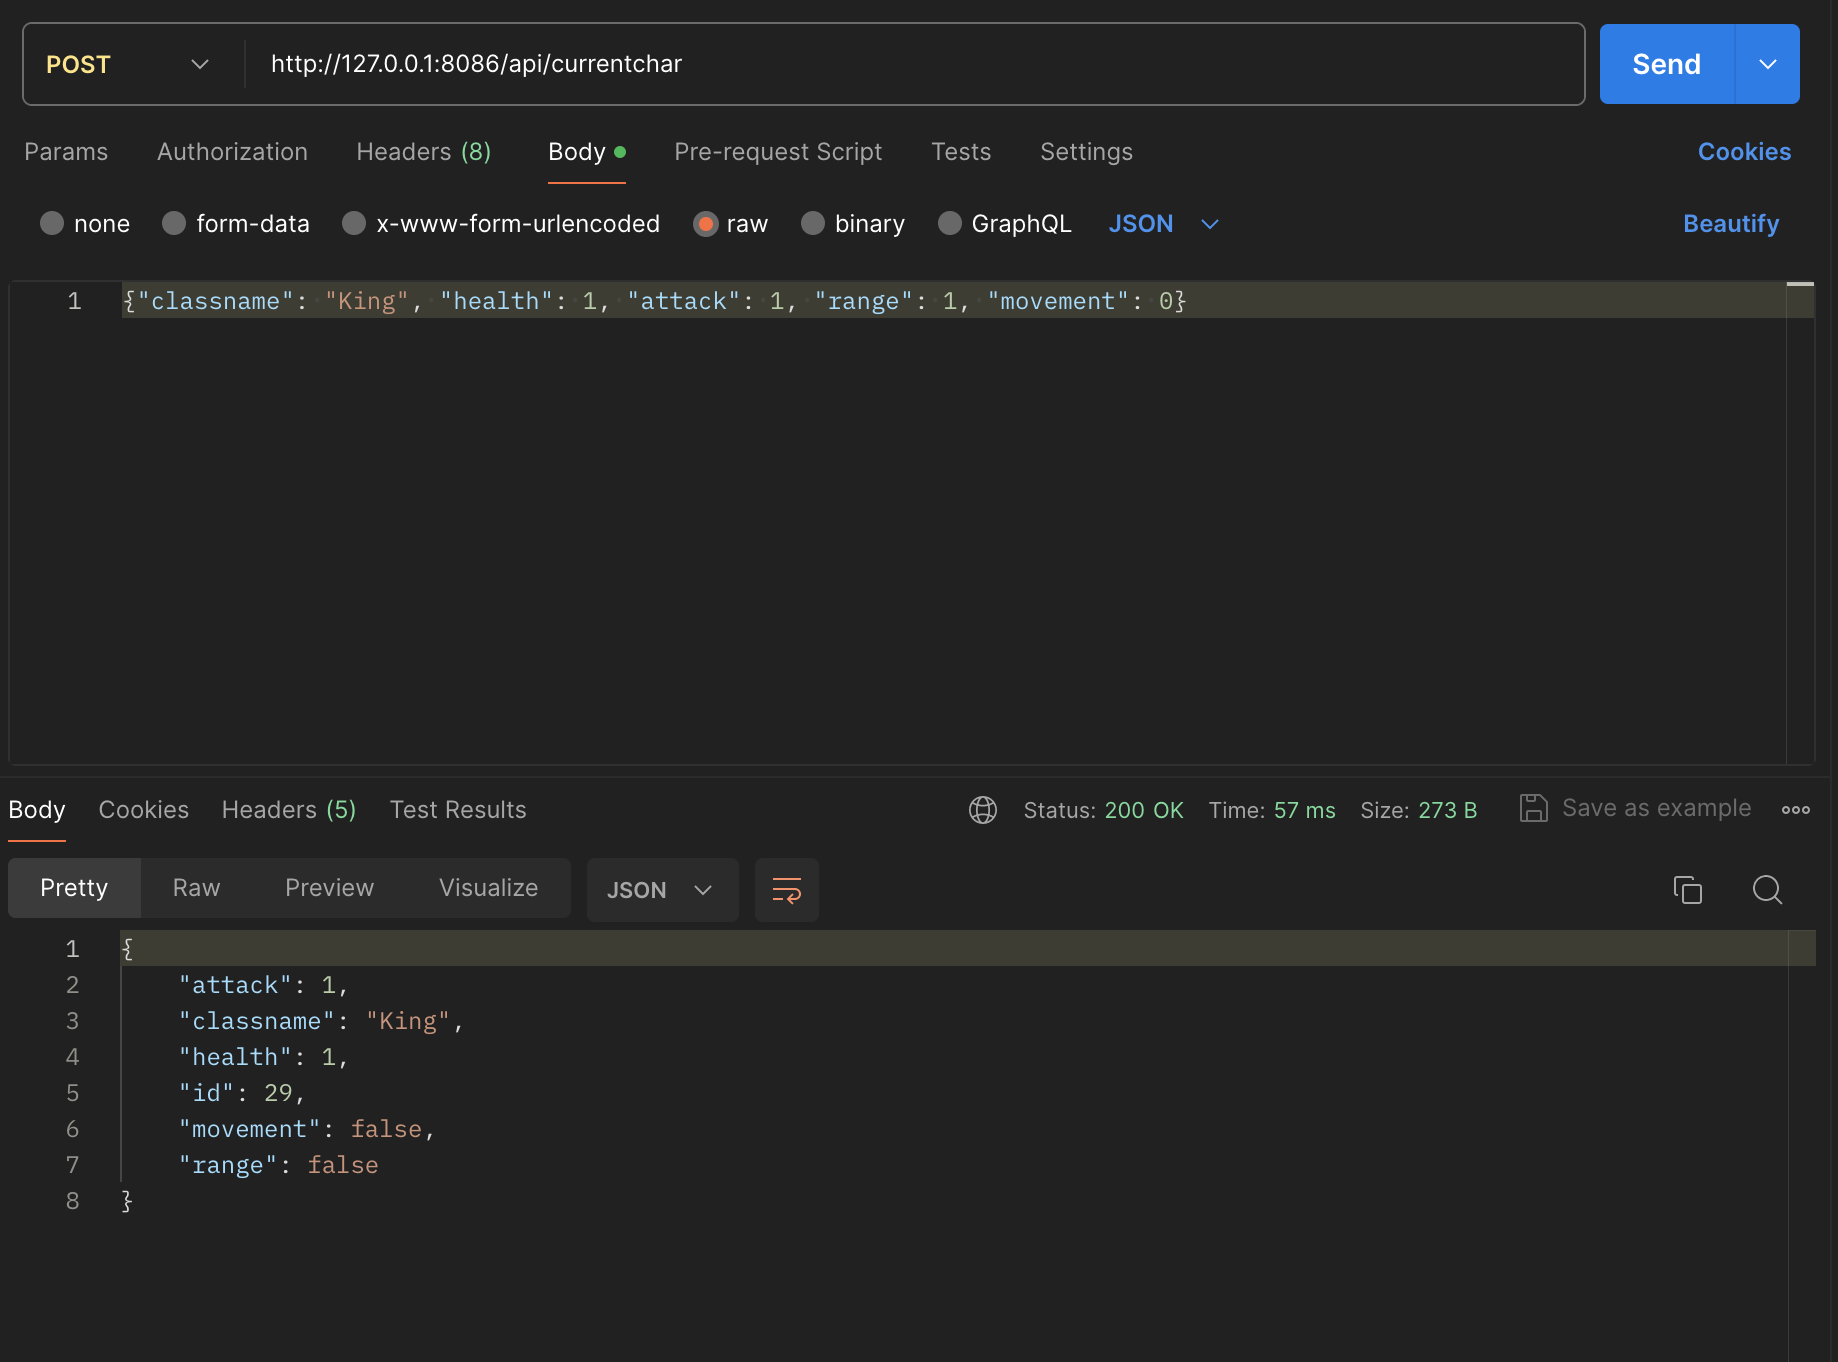Click the "attack": 1 response line
The width and height of the screenshot is (1838, 1362).
[x=263, y=985]
